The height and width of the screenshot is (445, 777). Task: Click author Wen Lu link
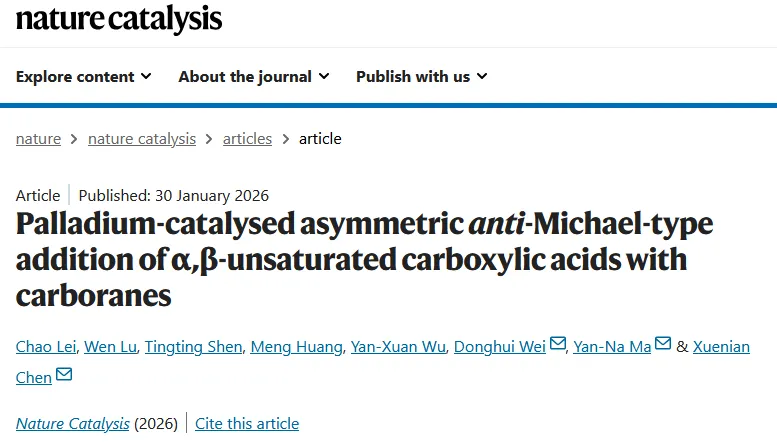click(x=111, y=346)
